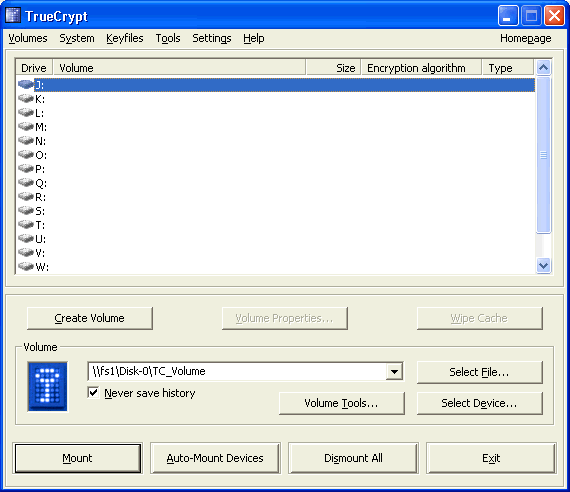The image size is (570, 492).
Task: Click the drive list scrollbar thumb
Action: pos(543,155)
